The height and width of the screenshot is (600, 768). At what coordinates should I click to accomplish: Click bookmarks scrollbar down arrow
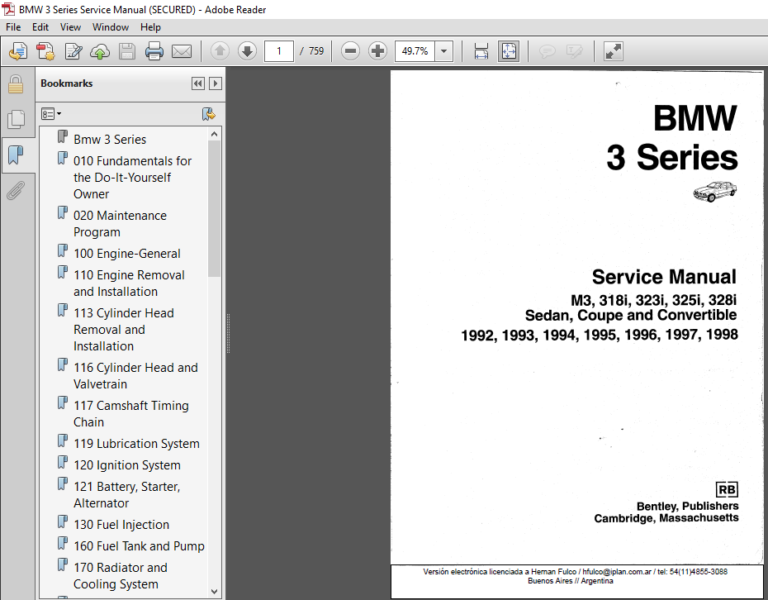point(214,591)
